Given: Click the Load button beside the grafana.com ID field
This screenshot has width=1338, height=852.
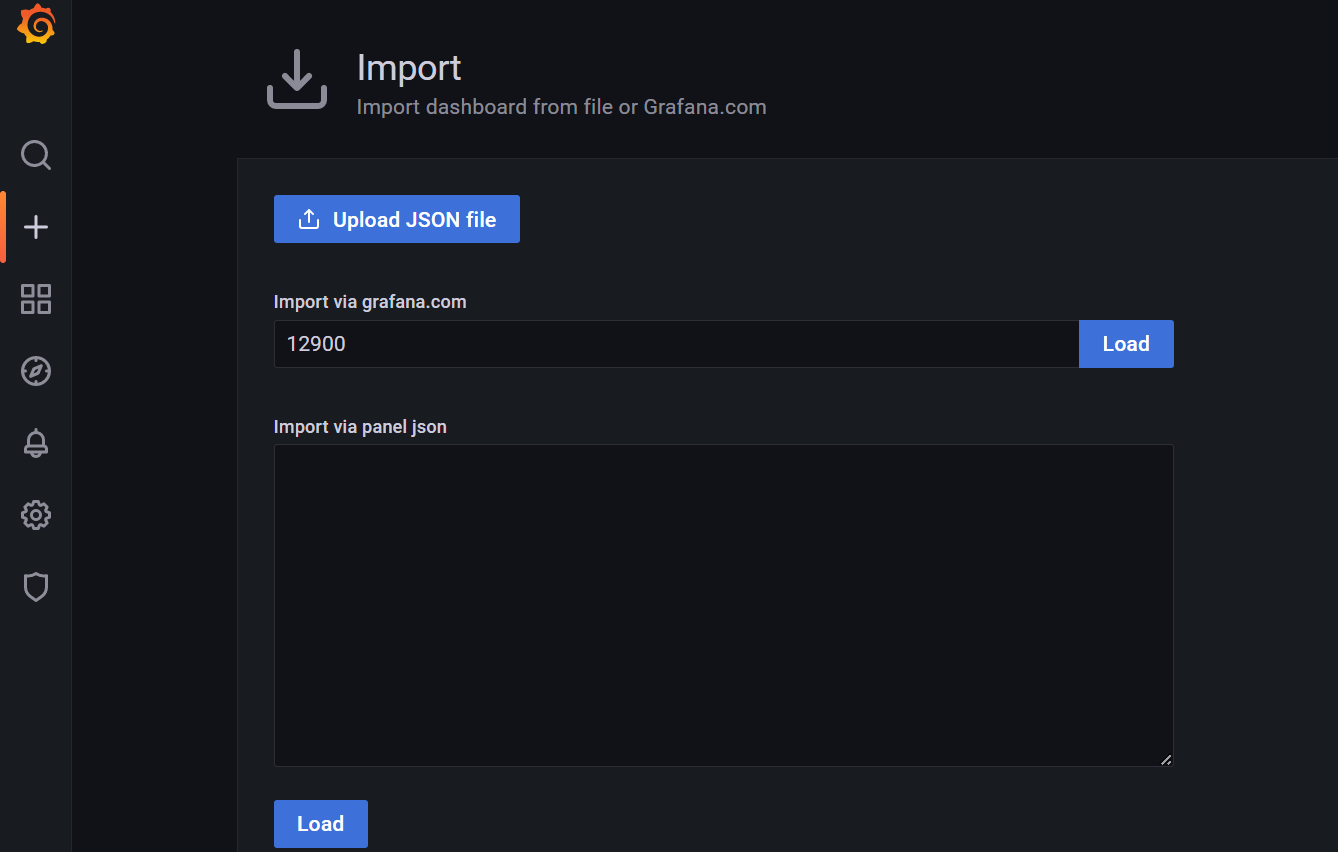Looking at the screenshot, I should tap(1126, 344).
